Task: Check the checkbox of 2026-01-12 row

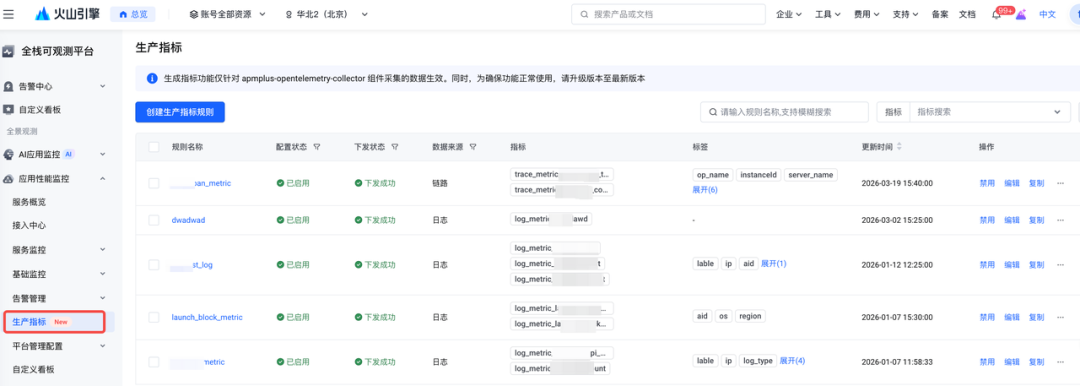Action: pyautogui.click(x=154, y=265)
